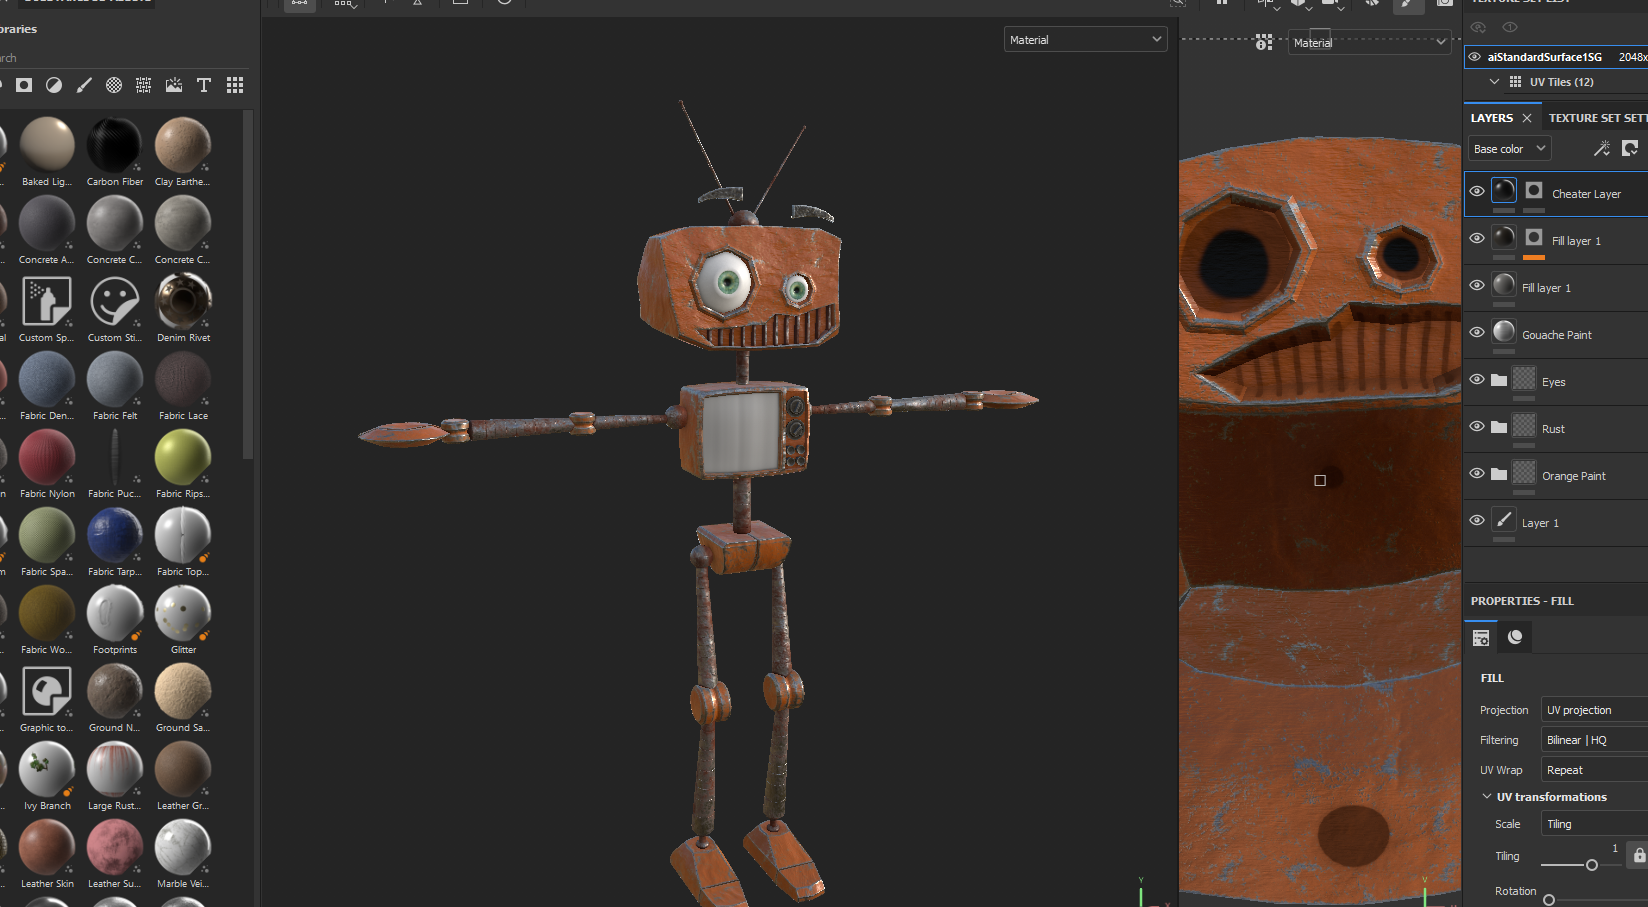Collapse the UV Tiles (12) list
This screenshot has width=1648, height=907.
click(1494, 82)
